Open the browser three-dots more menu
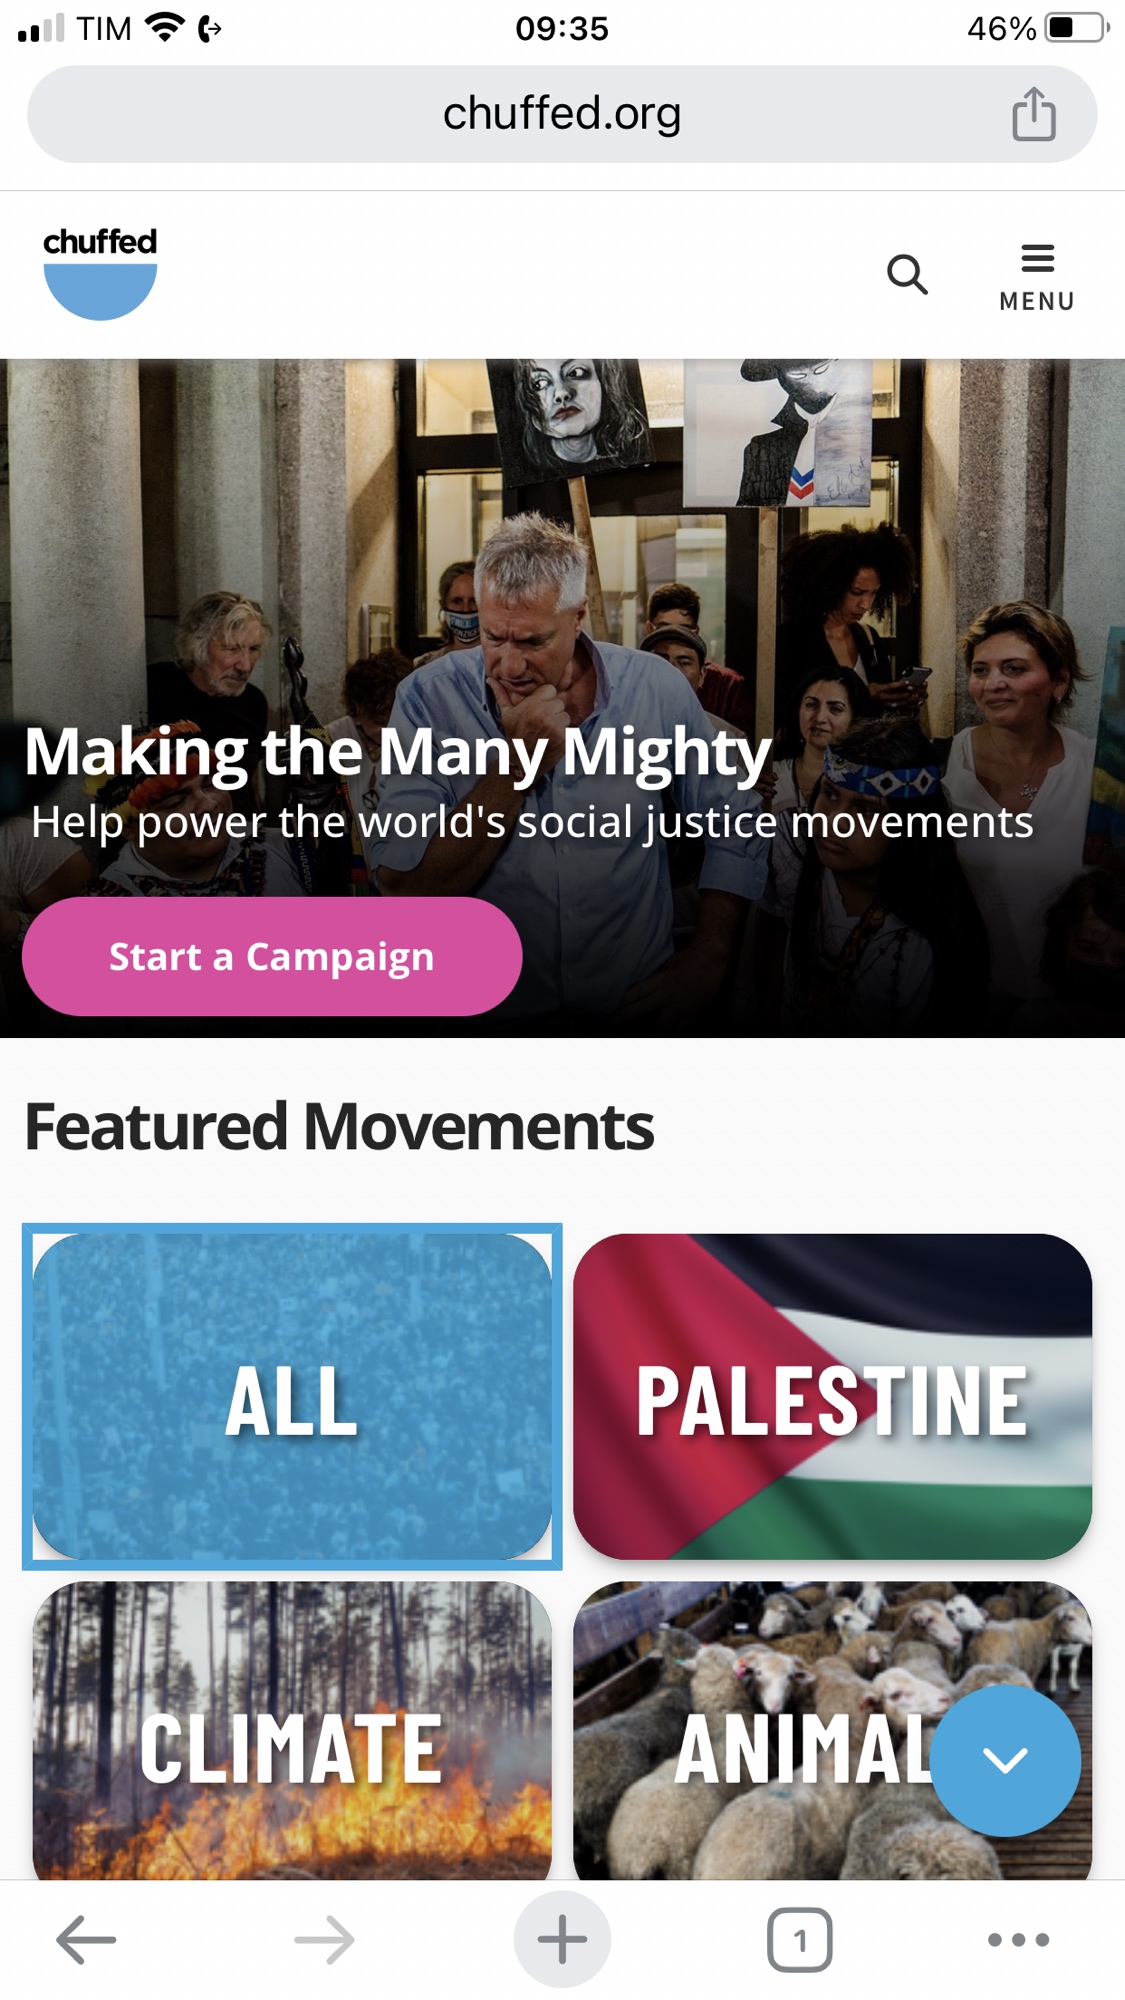 click(1018, 1940)
